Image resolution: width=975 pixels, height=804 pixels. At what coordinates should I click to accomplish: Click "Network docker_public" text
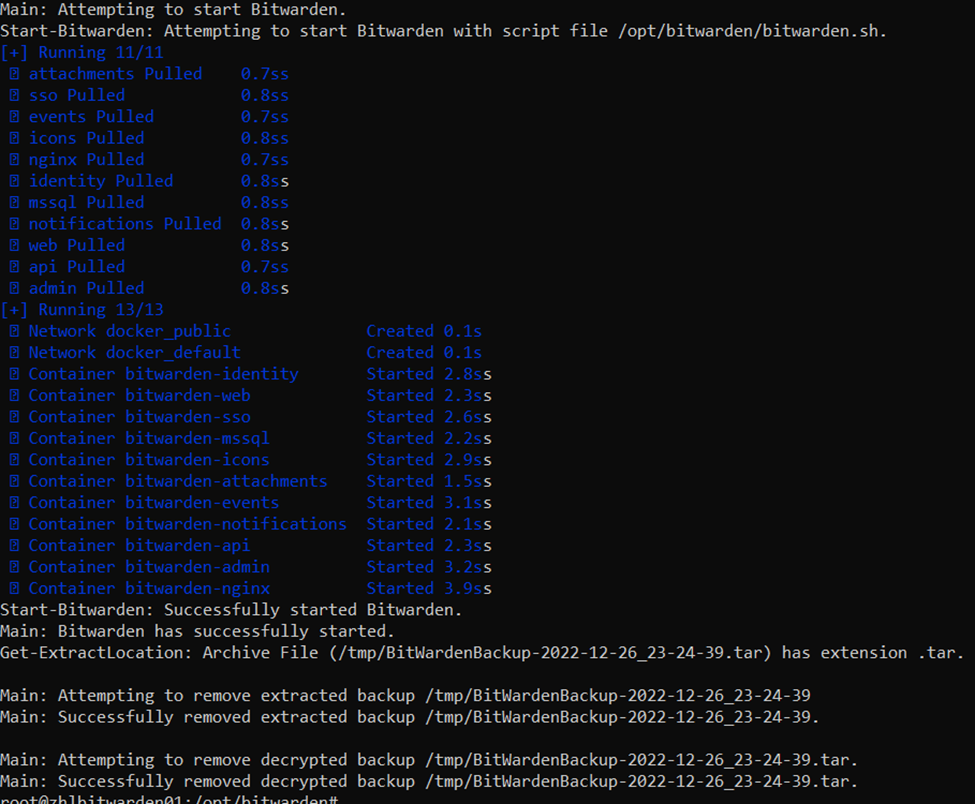click(129, 331)
